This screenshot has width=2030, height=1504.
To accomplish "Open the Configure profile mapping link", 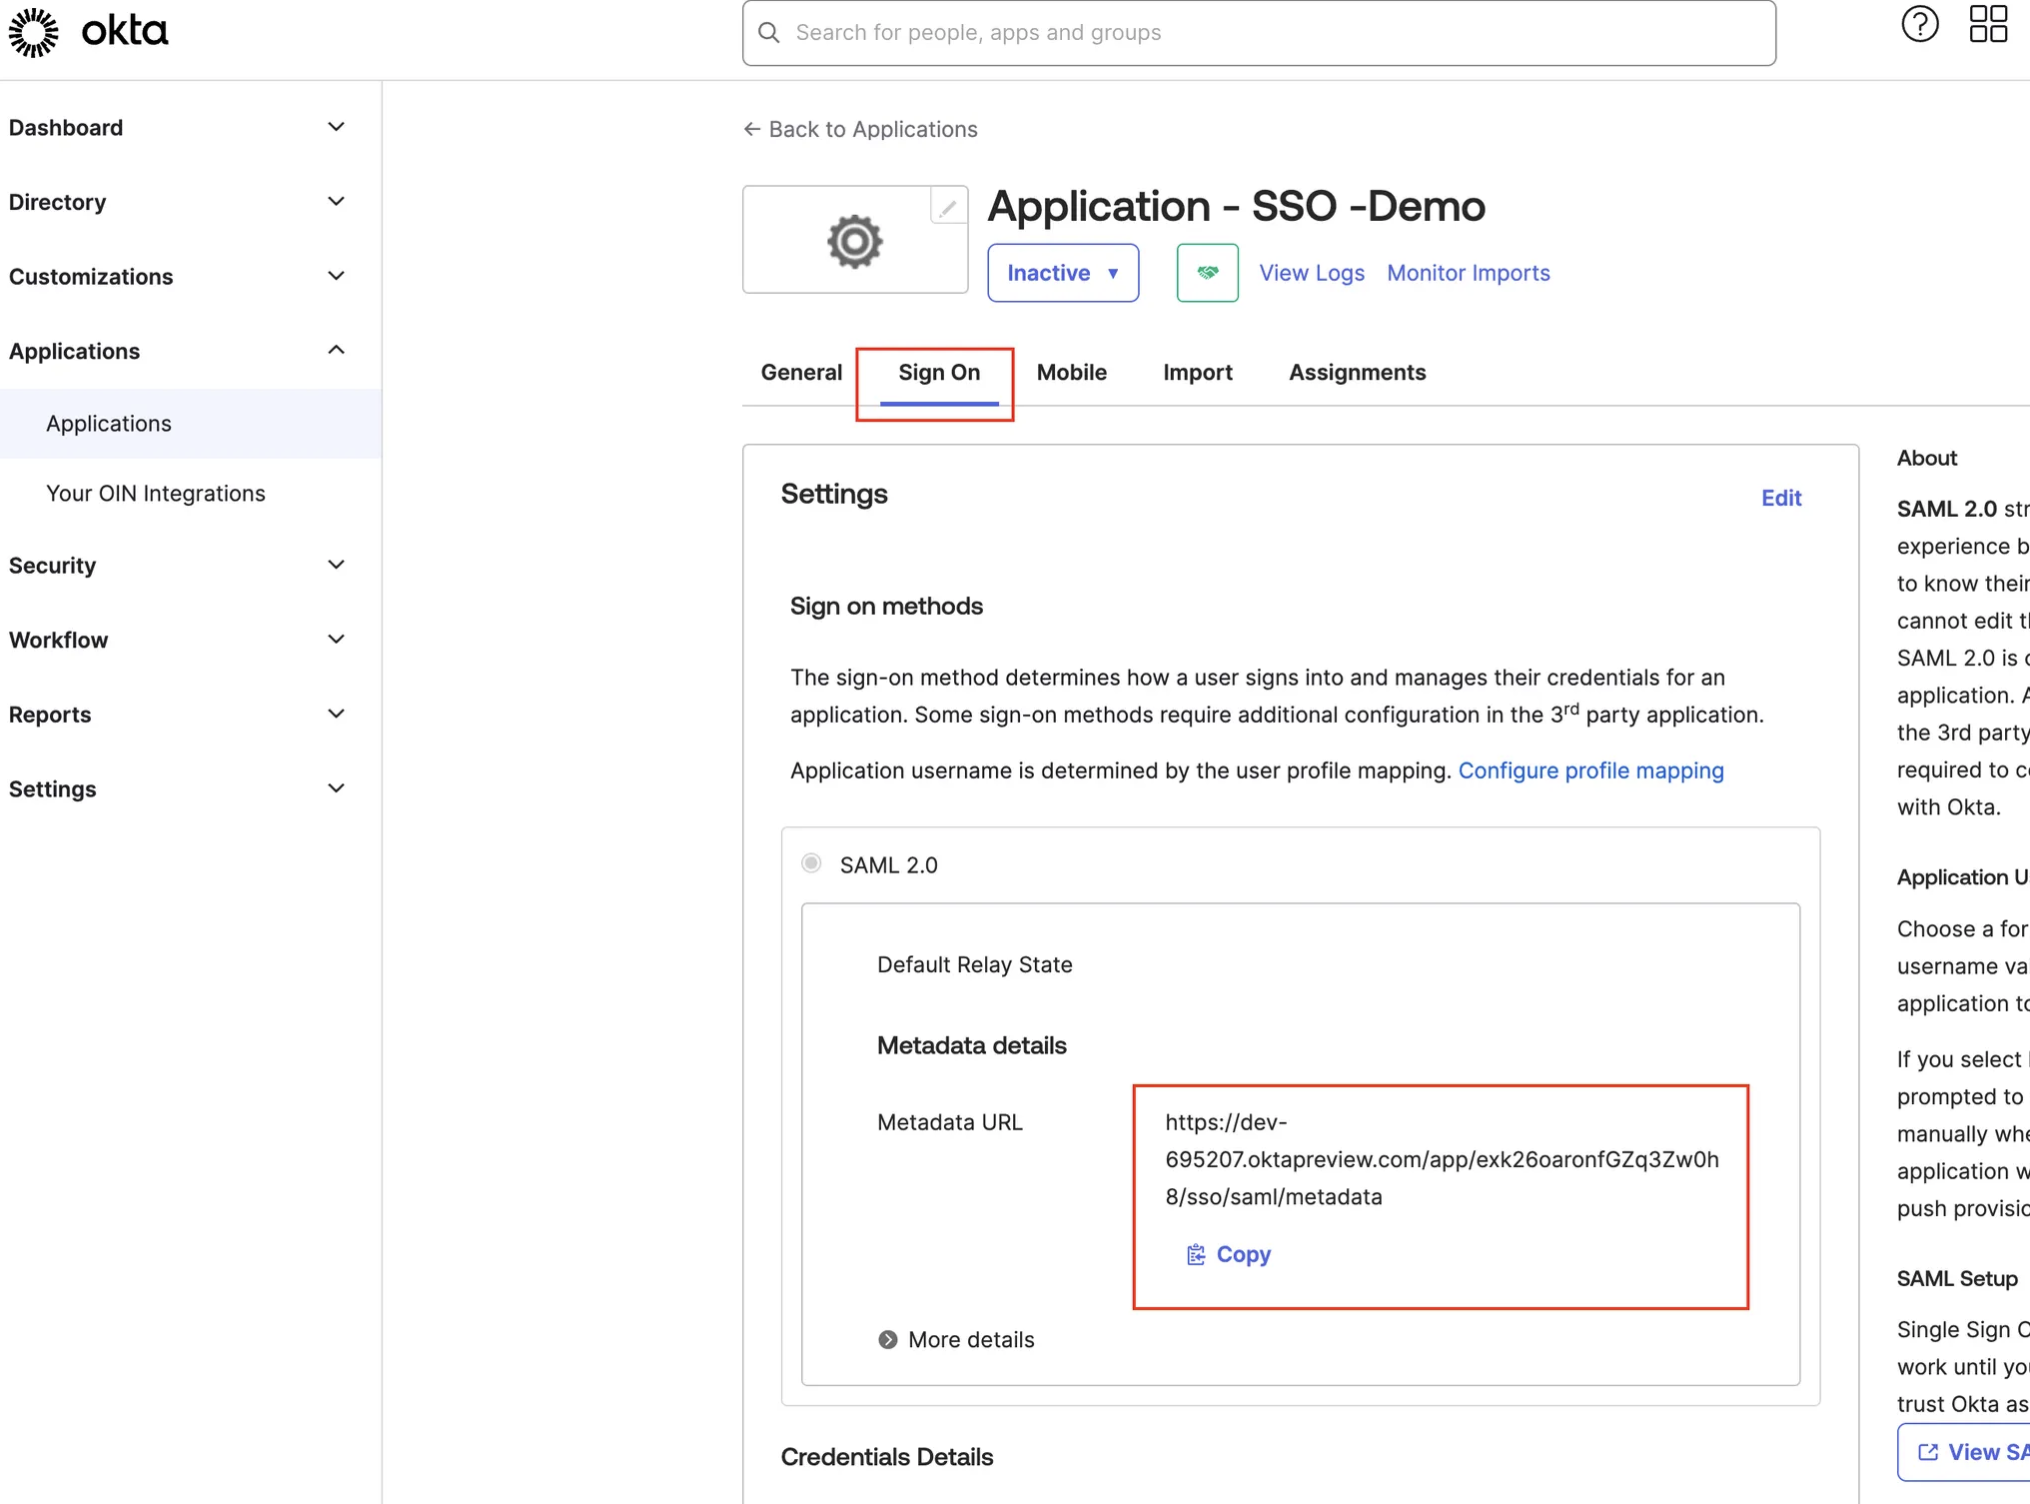I will [x=1590, y=770].
